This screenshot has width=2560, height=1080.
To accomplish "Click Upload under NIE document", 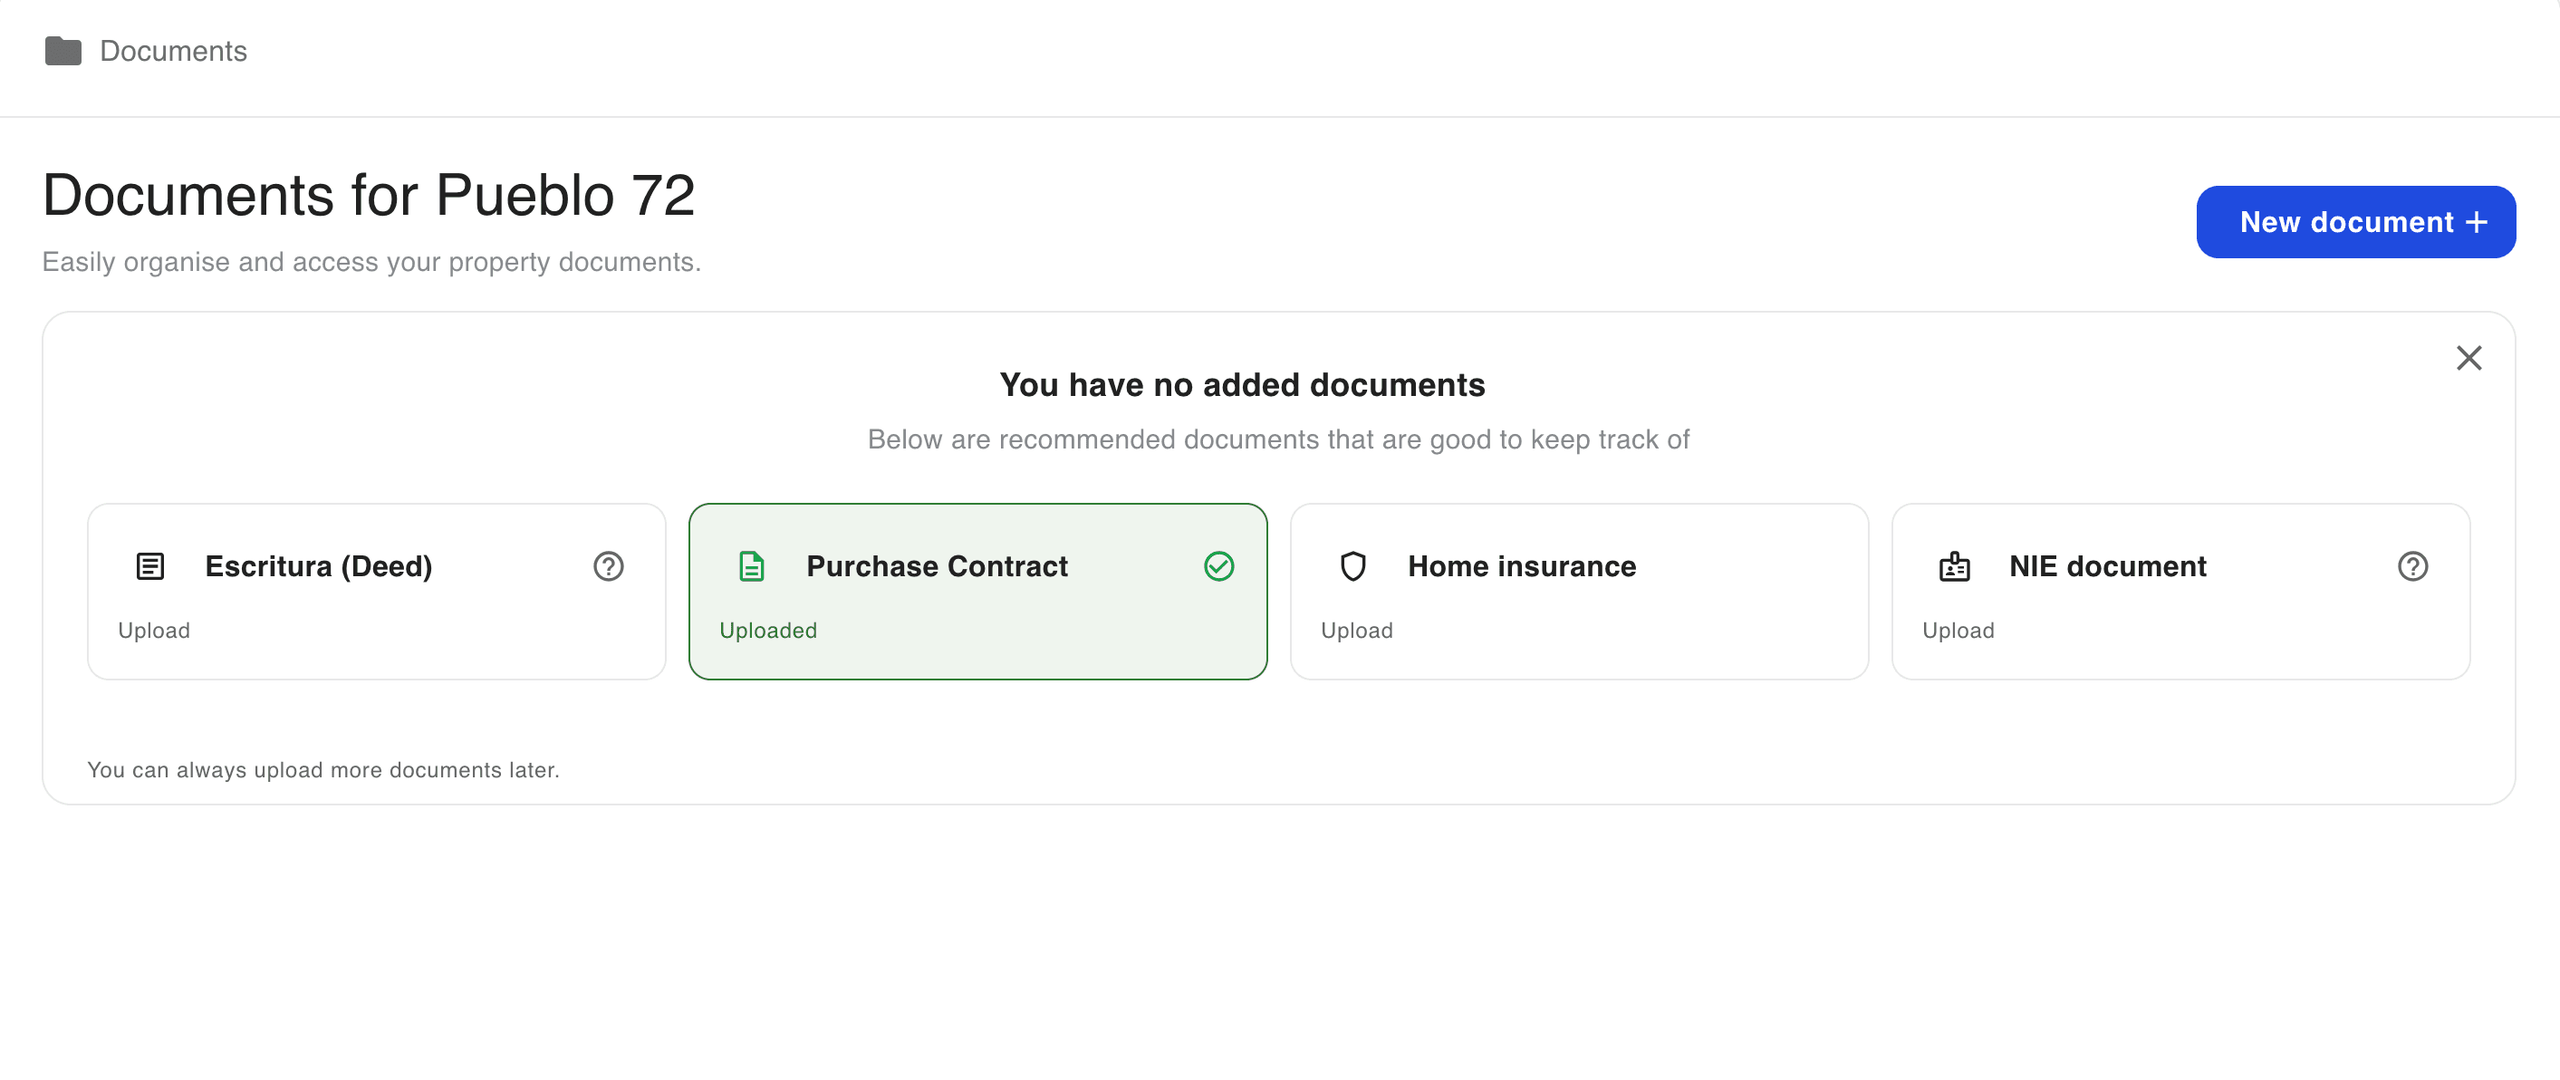I will pos(1958,630).
